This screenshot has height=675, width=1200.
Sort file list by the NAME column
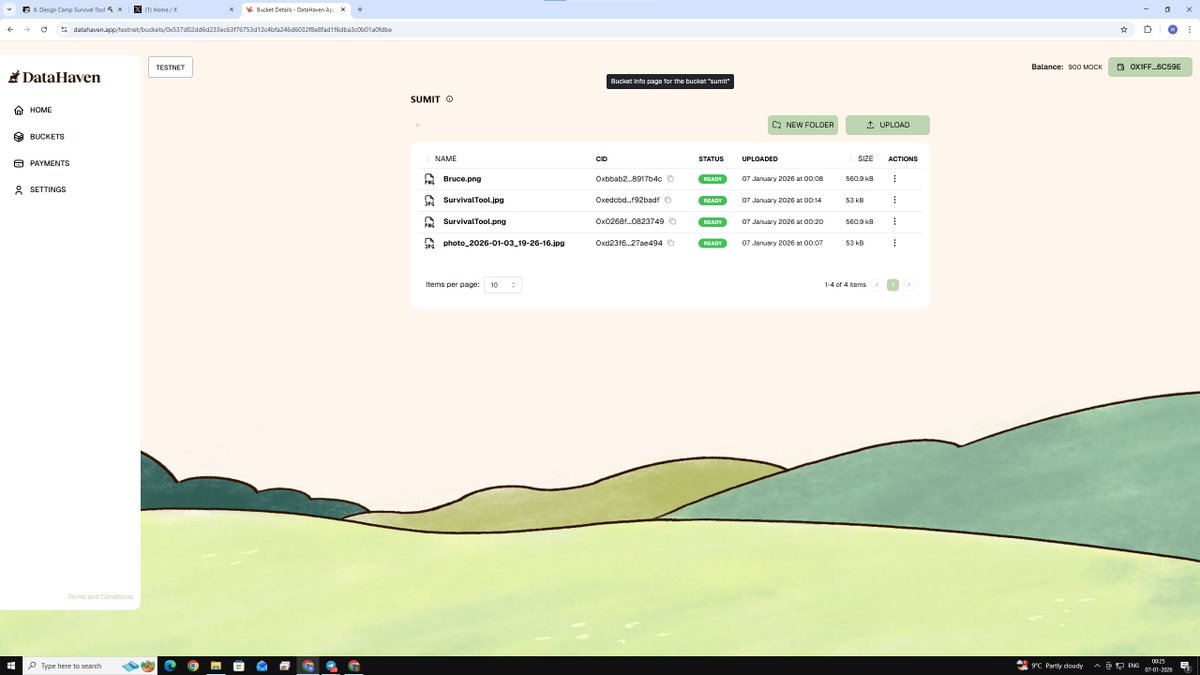point(445,159)
